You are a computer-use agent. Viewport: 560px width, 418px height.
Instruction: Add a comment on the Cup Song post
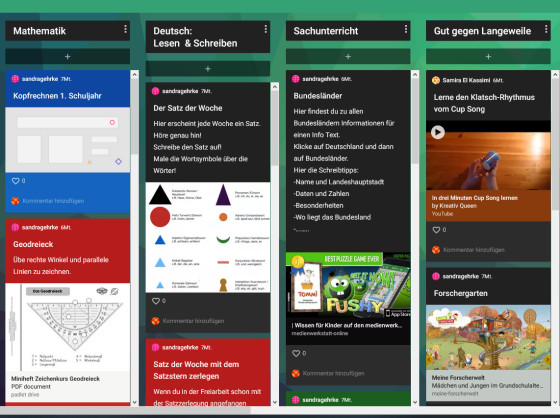tap(474, 250)
